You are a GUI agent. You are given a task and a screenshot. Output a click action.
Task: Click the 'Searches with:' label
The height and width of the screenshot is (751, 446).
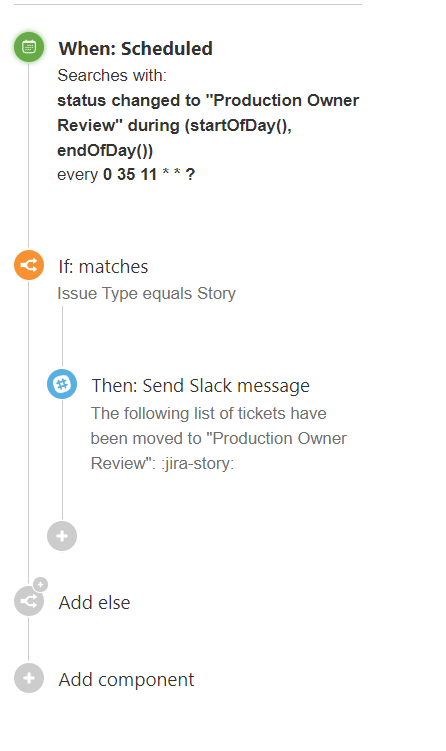(112, 75)
